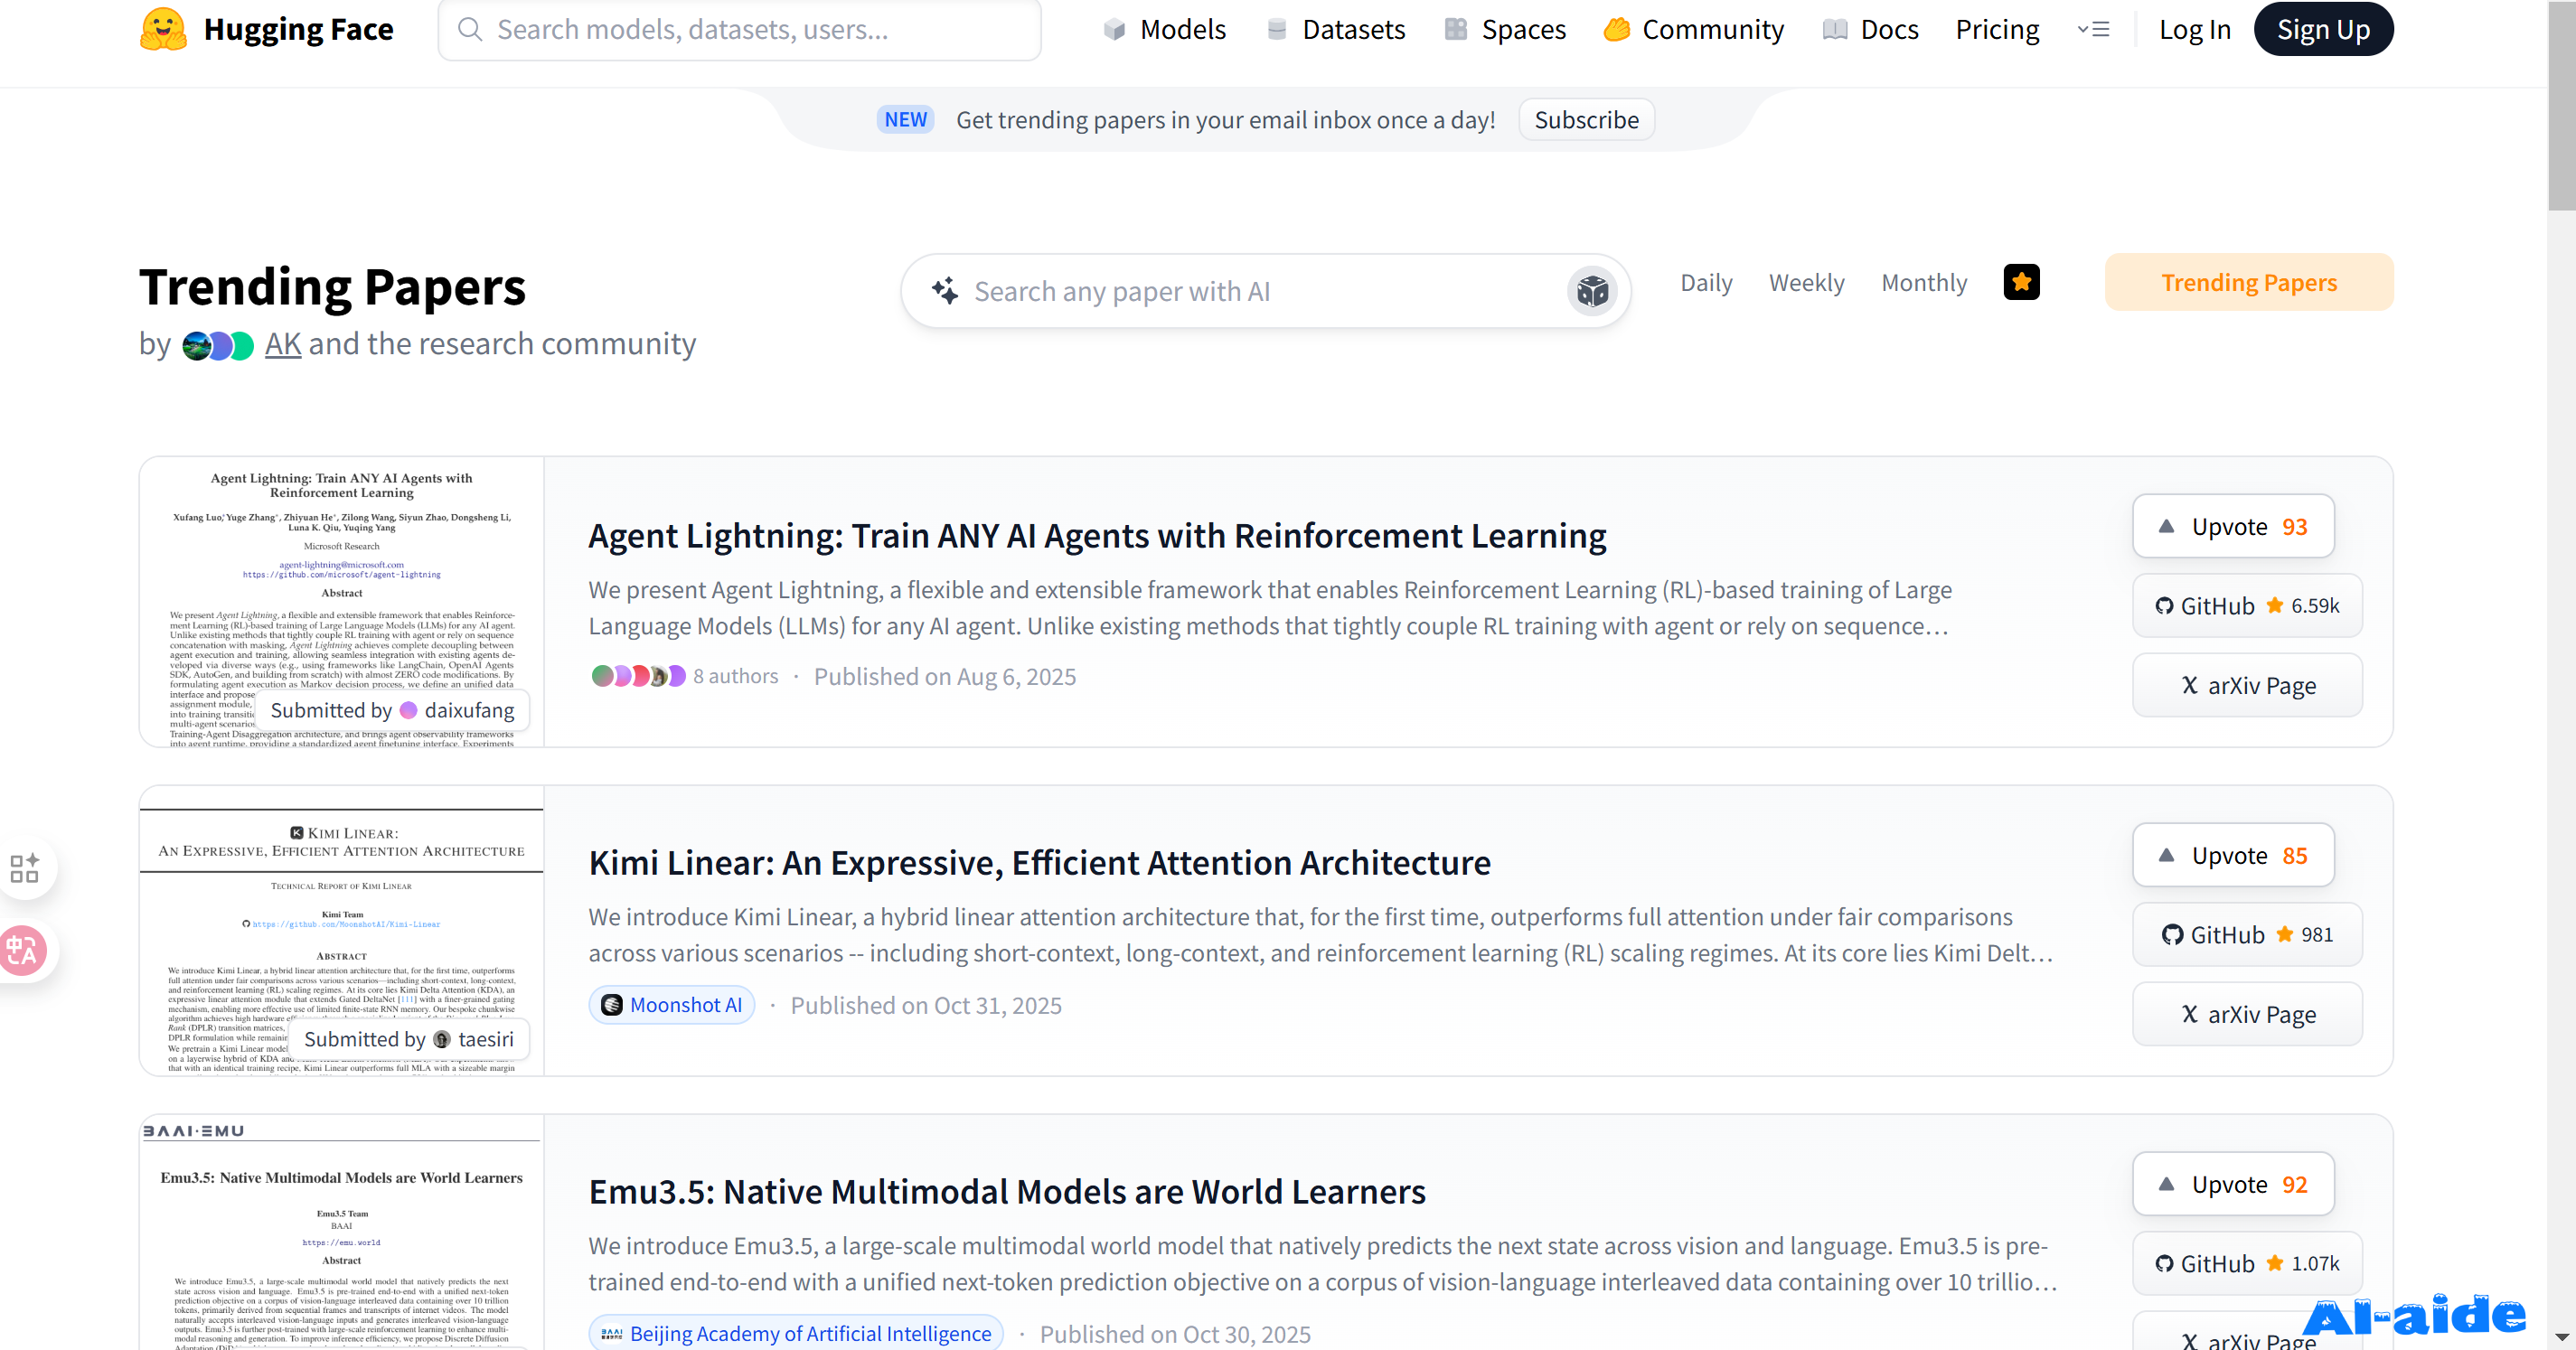Click the page vertical scrollbar thumb
Image resolution: width=2576 pixels, height=1350 pixels.
(x=2561, y=105)
